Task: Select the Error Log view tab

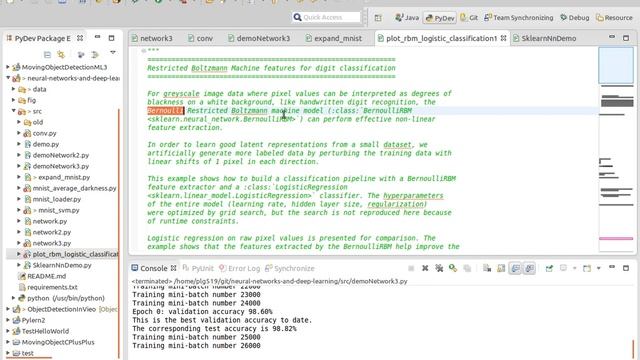Action: (x=239, y=268)
